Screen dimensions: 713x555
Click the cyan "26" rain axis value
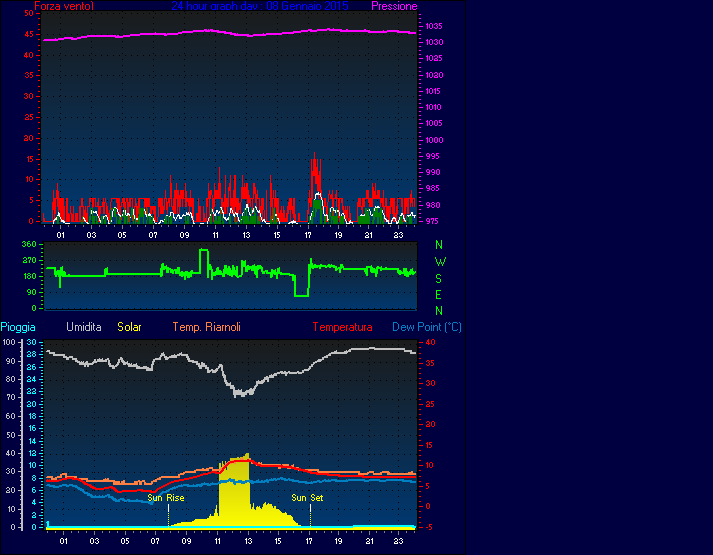coord(32,367)
